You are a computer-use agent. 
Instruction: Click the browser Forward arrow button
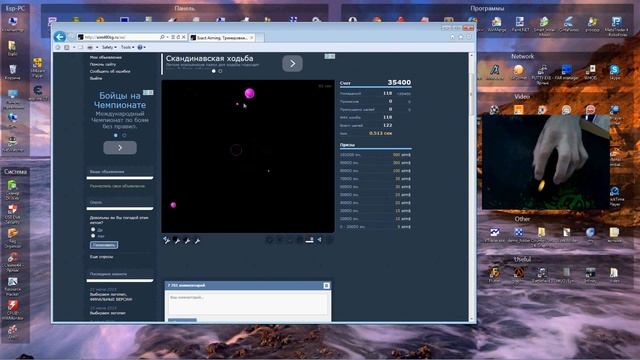pos(71,37)
